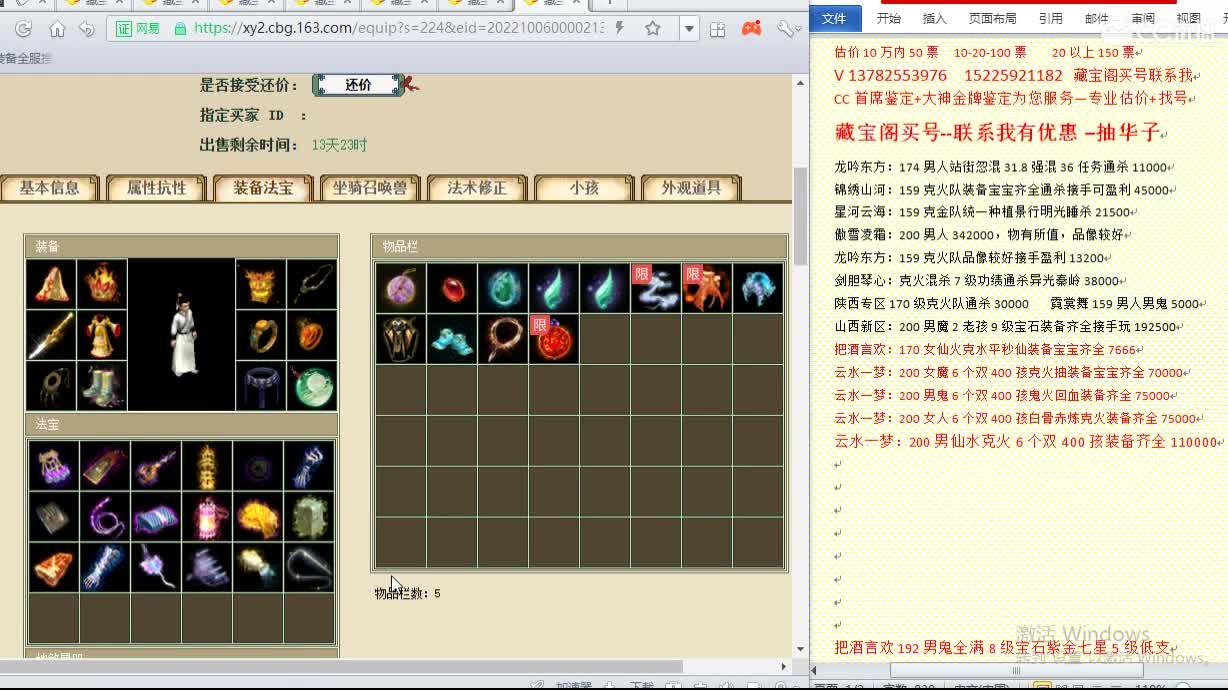1228x690 pixels.
Task: Click the restricted white cloud dragon item
Action: tap(656, 288)
